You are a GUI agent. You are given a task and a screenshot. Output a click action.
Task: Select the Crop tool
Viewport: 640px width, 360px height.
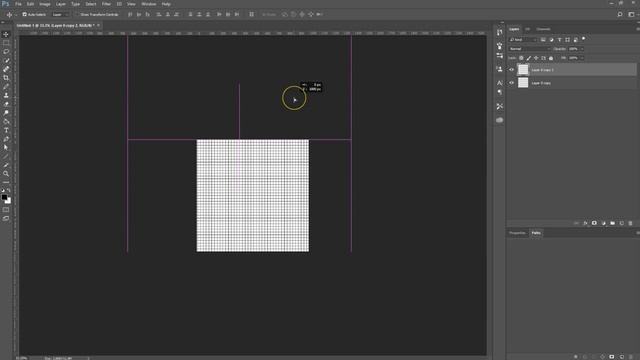pos(6,78)
